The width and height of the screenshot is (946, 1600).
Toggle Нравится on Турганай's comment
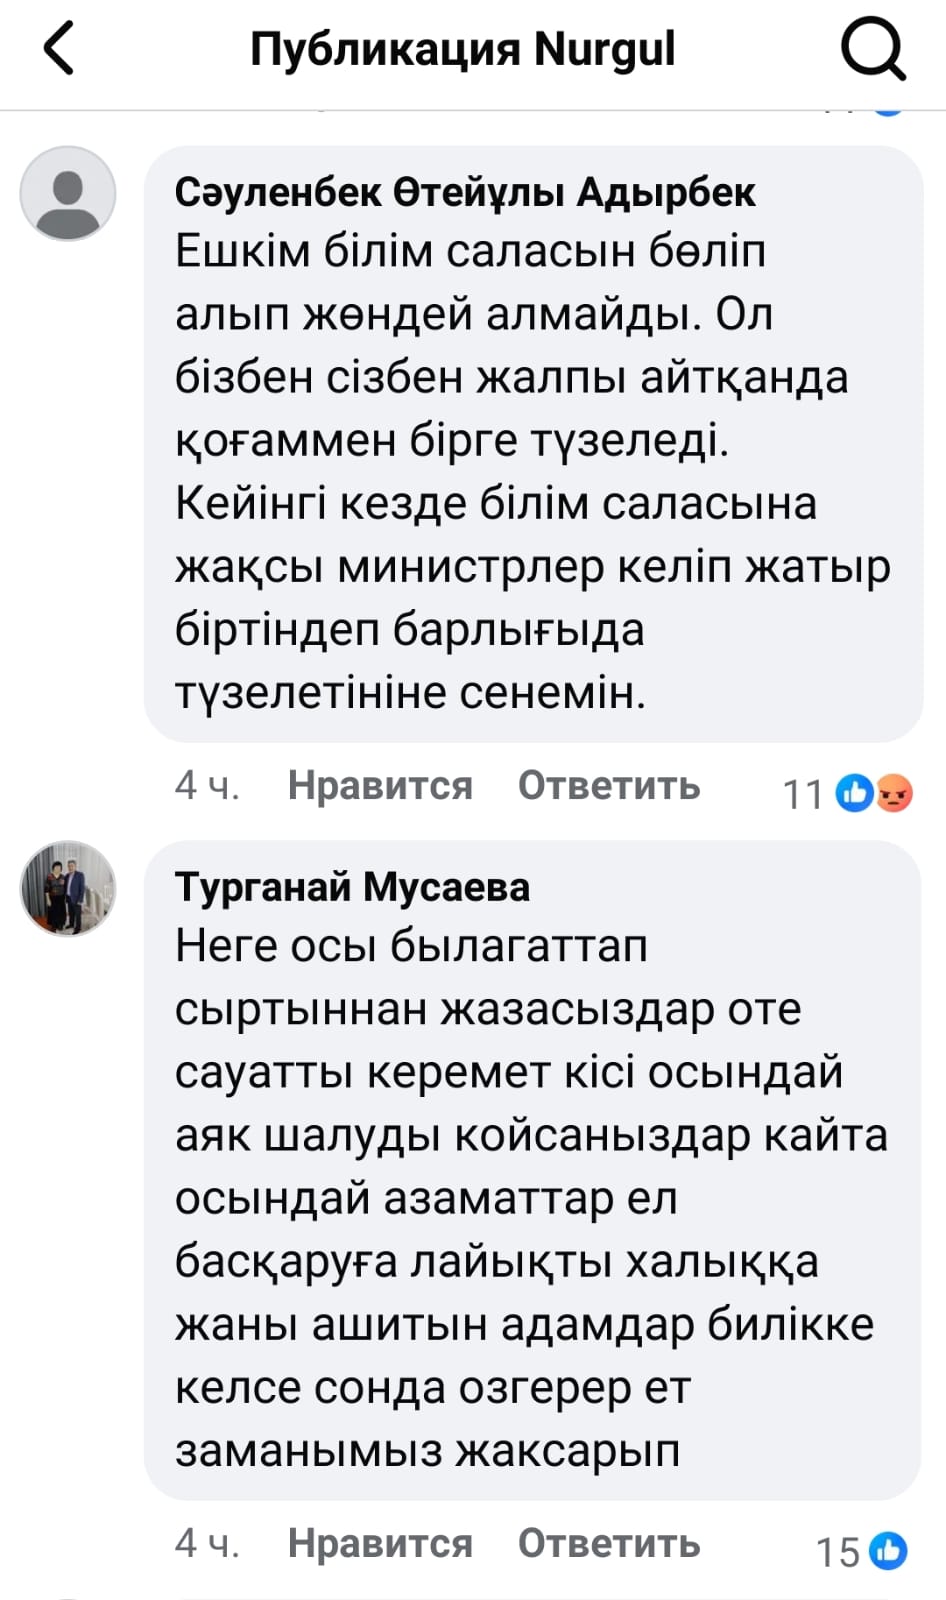pos(380,1544)
